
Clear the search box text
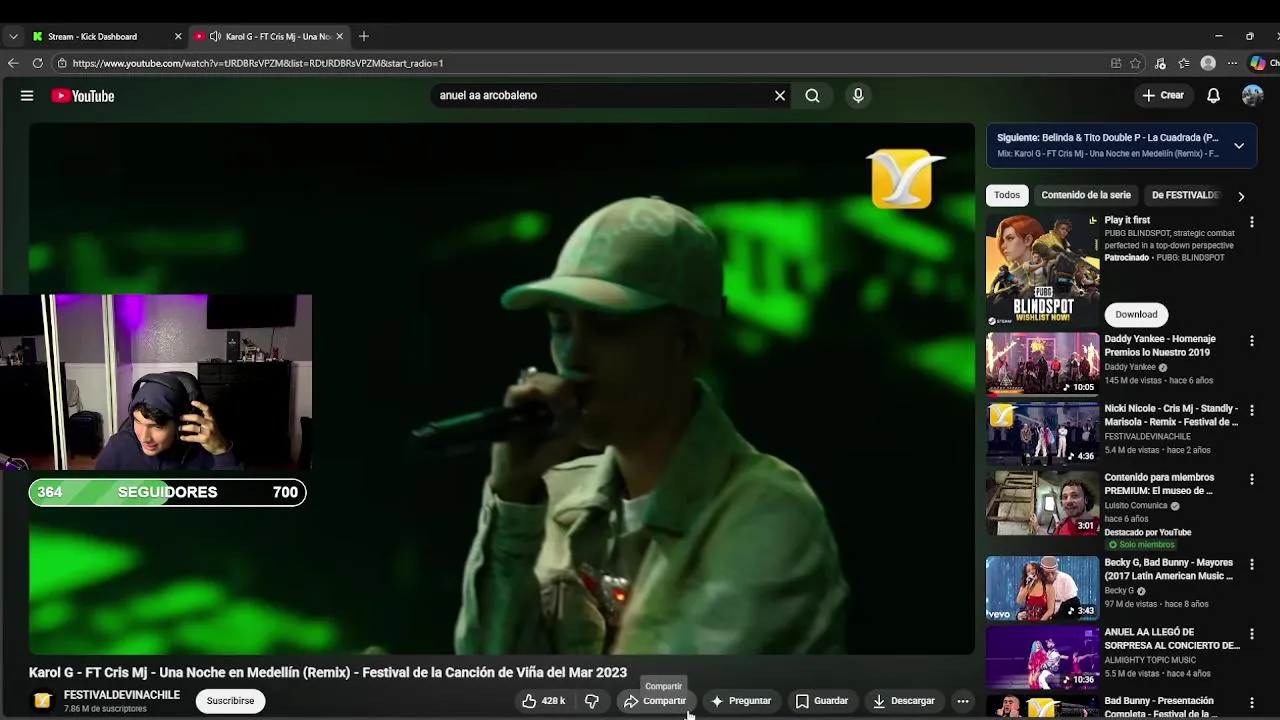[780, 96]
